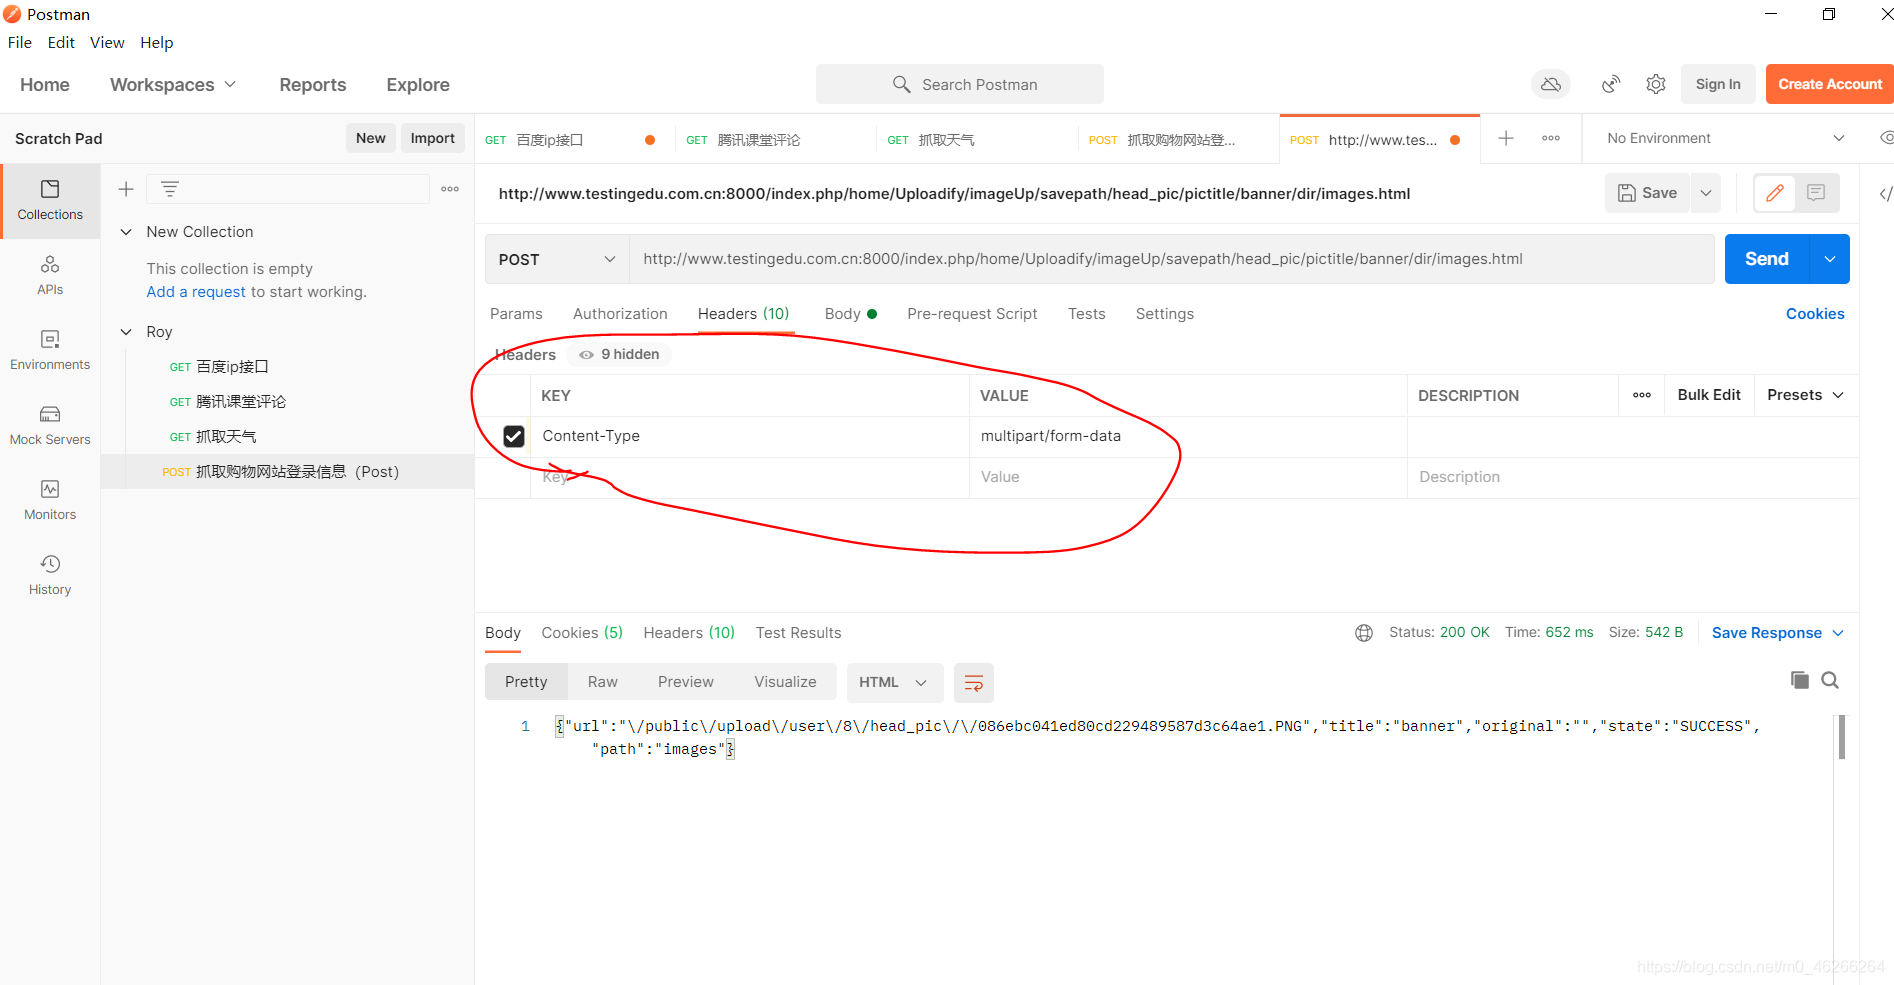Image resolution: width=1894 pixels, height=985 pixels.
Task: Click the filter icon in the collections search
Action: (x=170, y=189)
